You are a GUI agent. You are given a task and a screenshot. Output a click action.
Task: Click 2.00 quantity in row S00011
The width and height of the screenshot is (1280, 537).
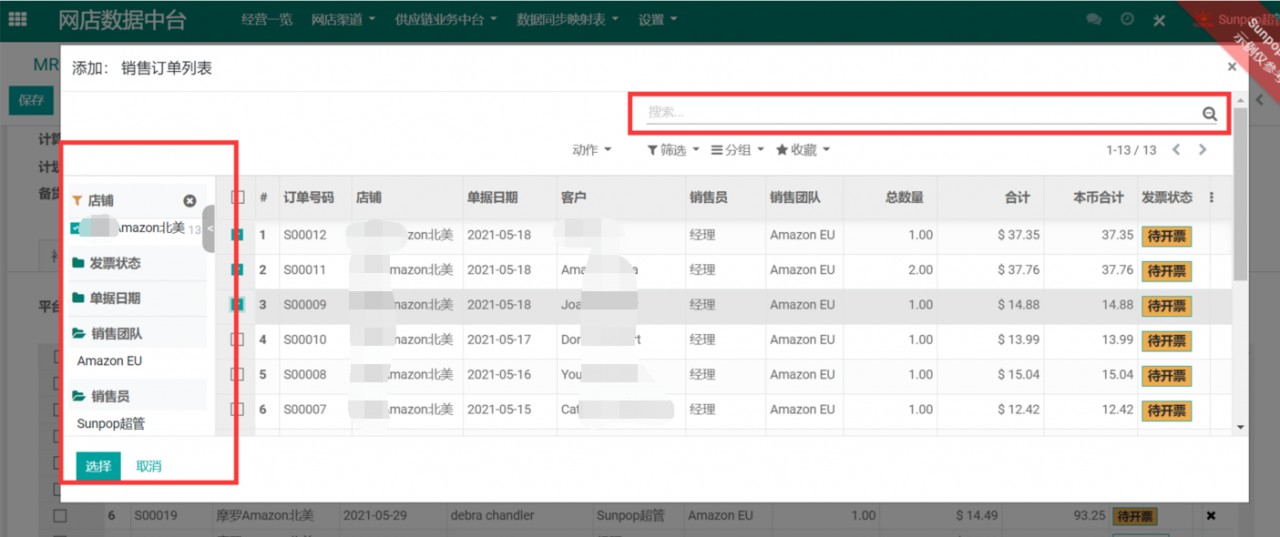tap(920, 270)
